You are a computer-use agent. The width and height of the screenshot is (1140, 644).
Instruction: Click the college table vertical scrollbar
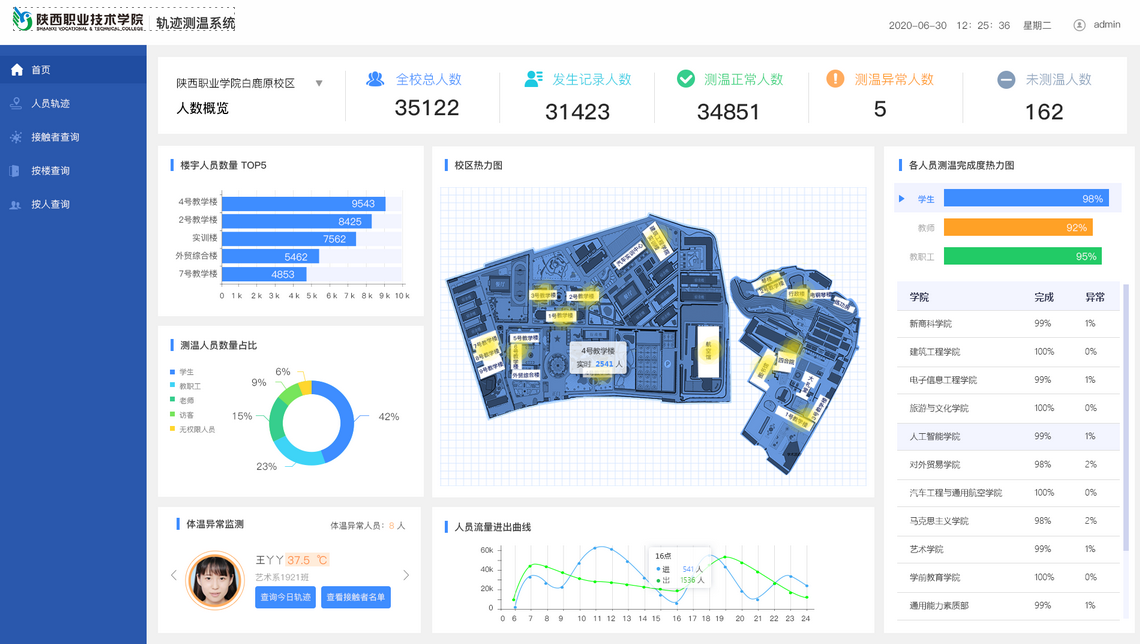point(1126,420)
